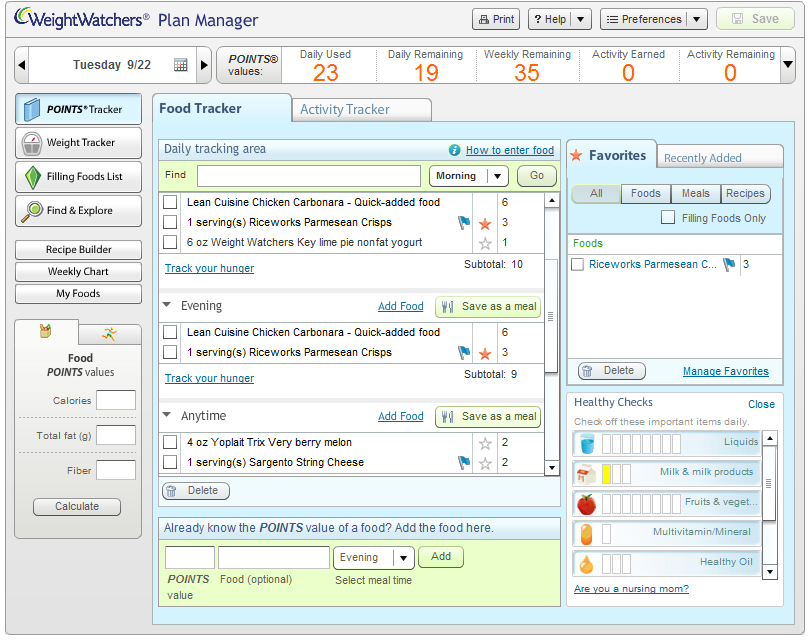Click the info icon beside How to enter food
Image resolution: width=809 pixels, height=641 pixels.
[x=455, y=150]
